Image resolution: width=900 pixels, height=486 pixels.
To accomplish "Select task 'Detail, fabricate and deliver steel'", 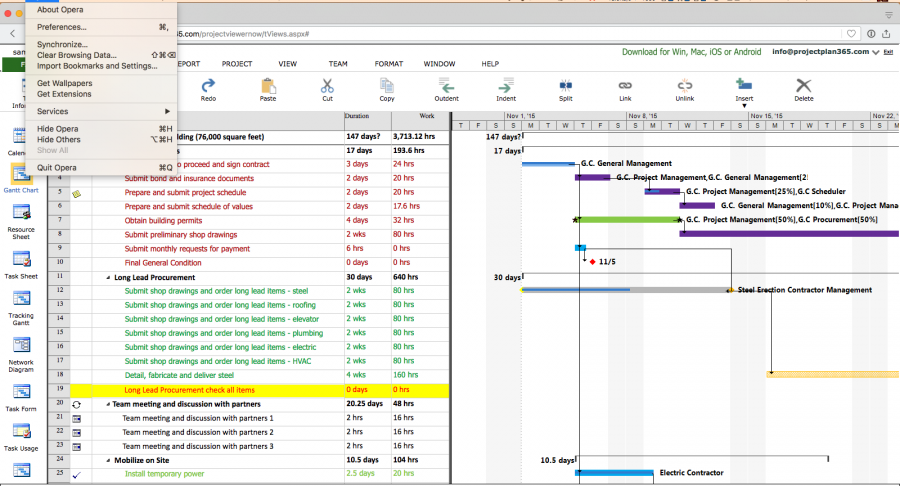I will tap(179, 375).
